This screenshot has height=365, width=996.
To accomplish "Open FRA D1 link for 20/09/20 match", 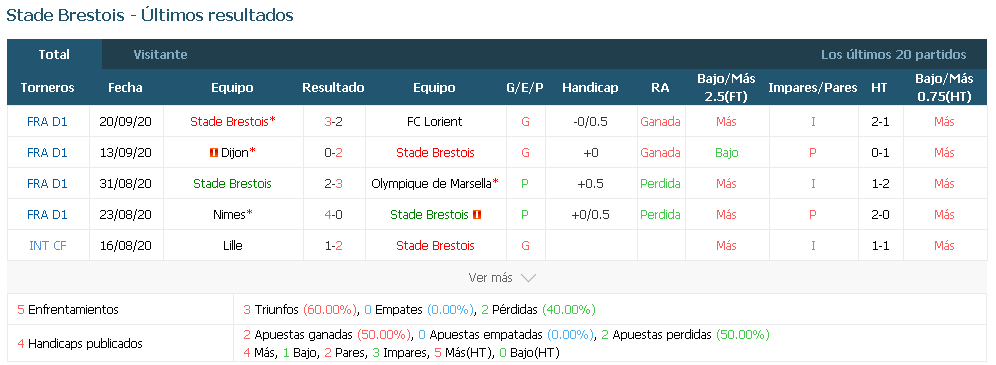I will pyautogui.click(x=48, y=121).
